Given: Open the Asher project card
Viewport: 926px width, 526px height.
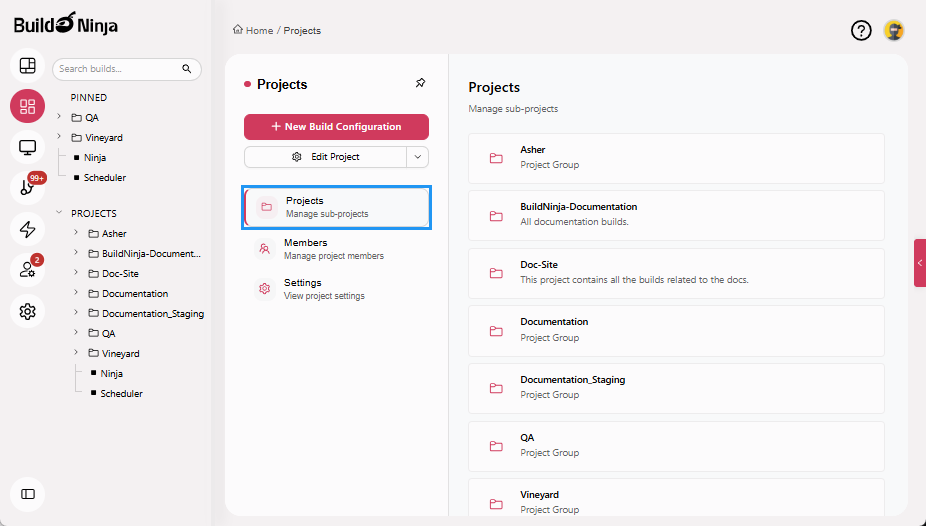Looking at the screenshot, I should click(x=676, y=158).
